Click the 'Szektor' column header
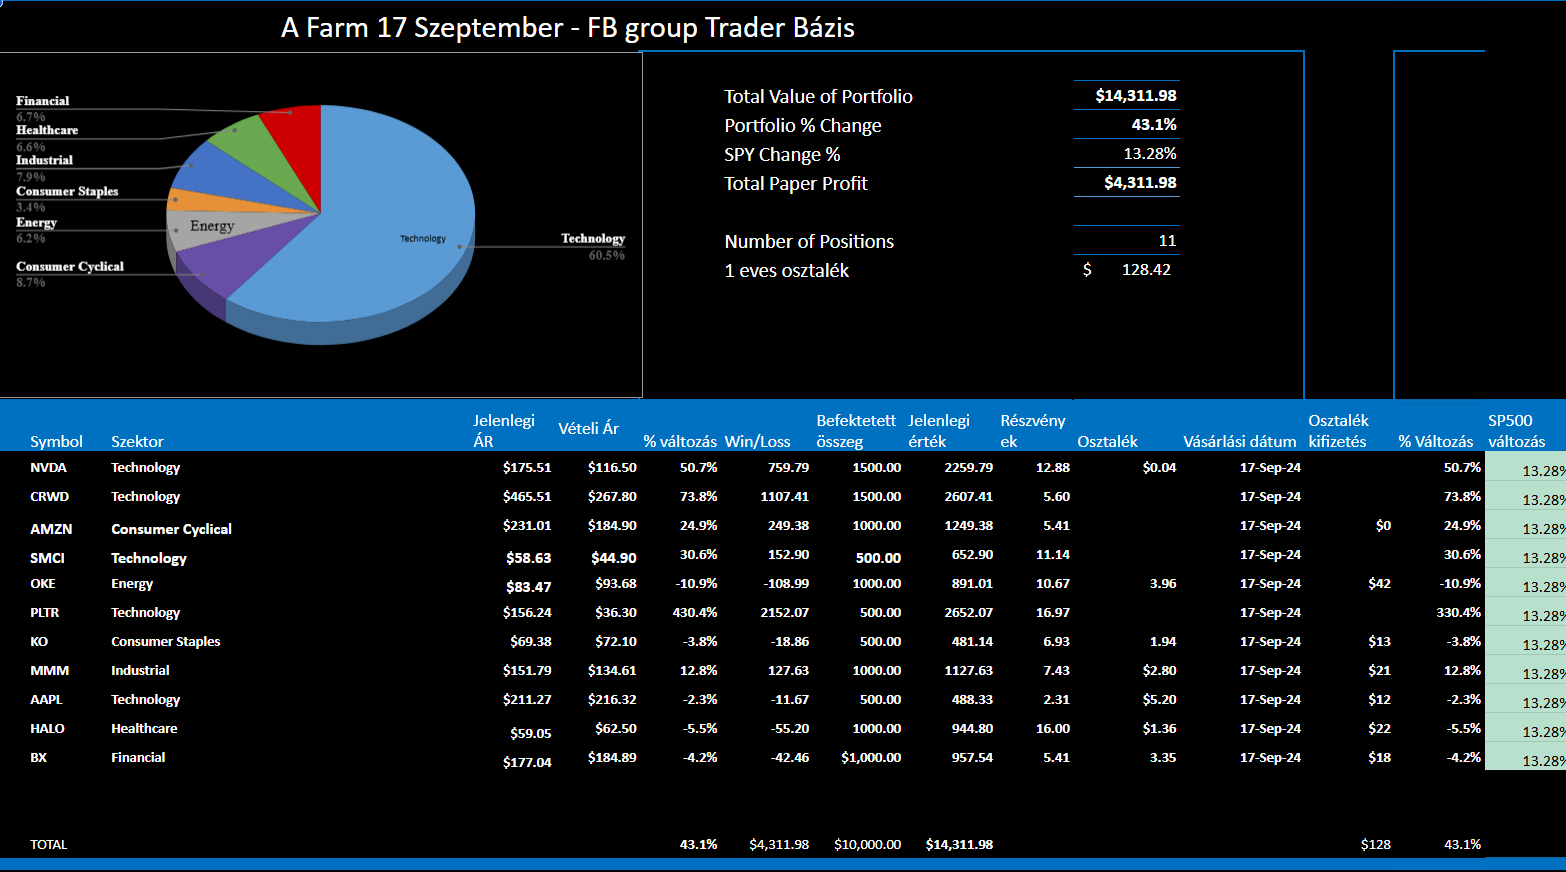1566x872 pixels. tap(137, 441)
